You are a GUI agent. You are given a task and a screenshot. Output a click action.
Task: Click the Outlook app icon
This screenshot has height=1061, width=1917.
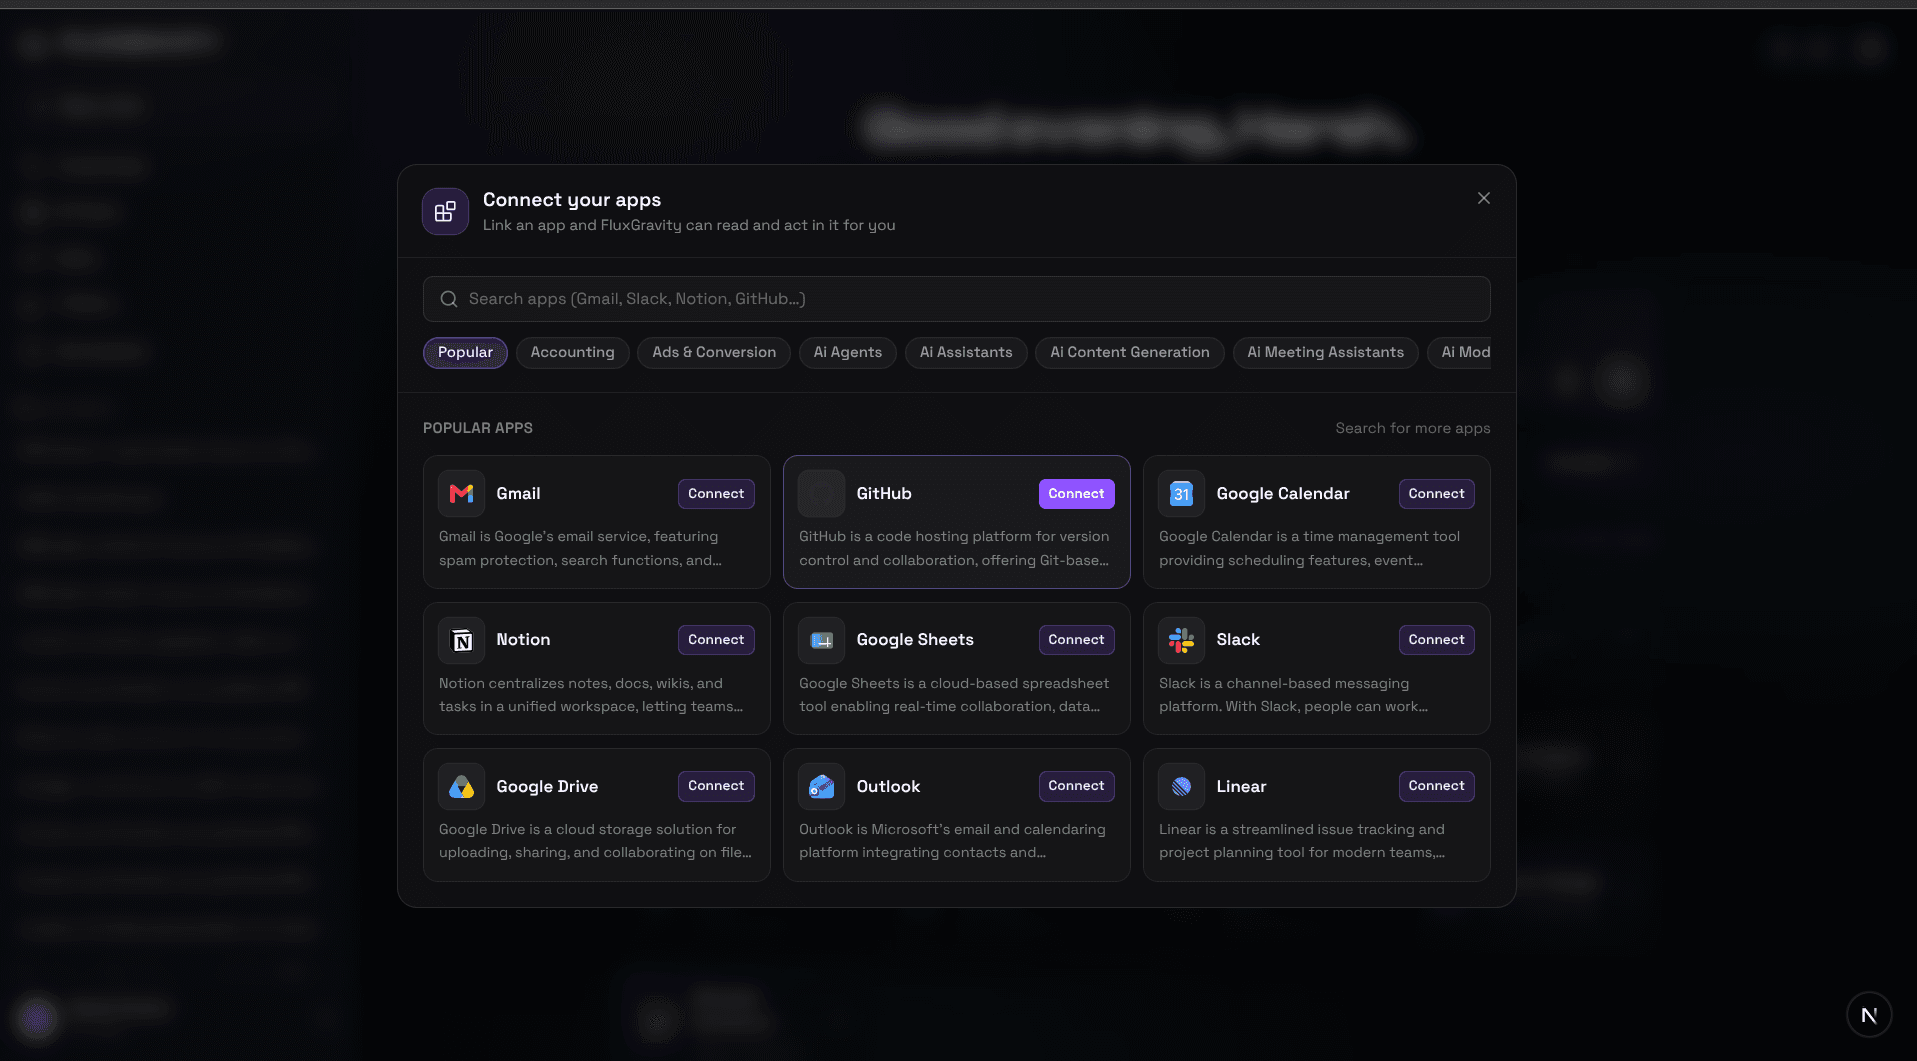coord(821,787)
